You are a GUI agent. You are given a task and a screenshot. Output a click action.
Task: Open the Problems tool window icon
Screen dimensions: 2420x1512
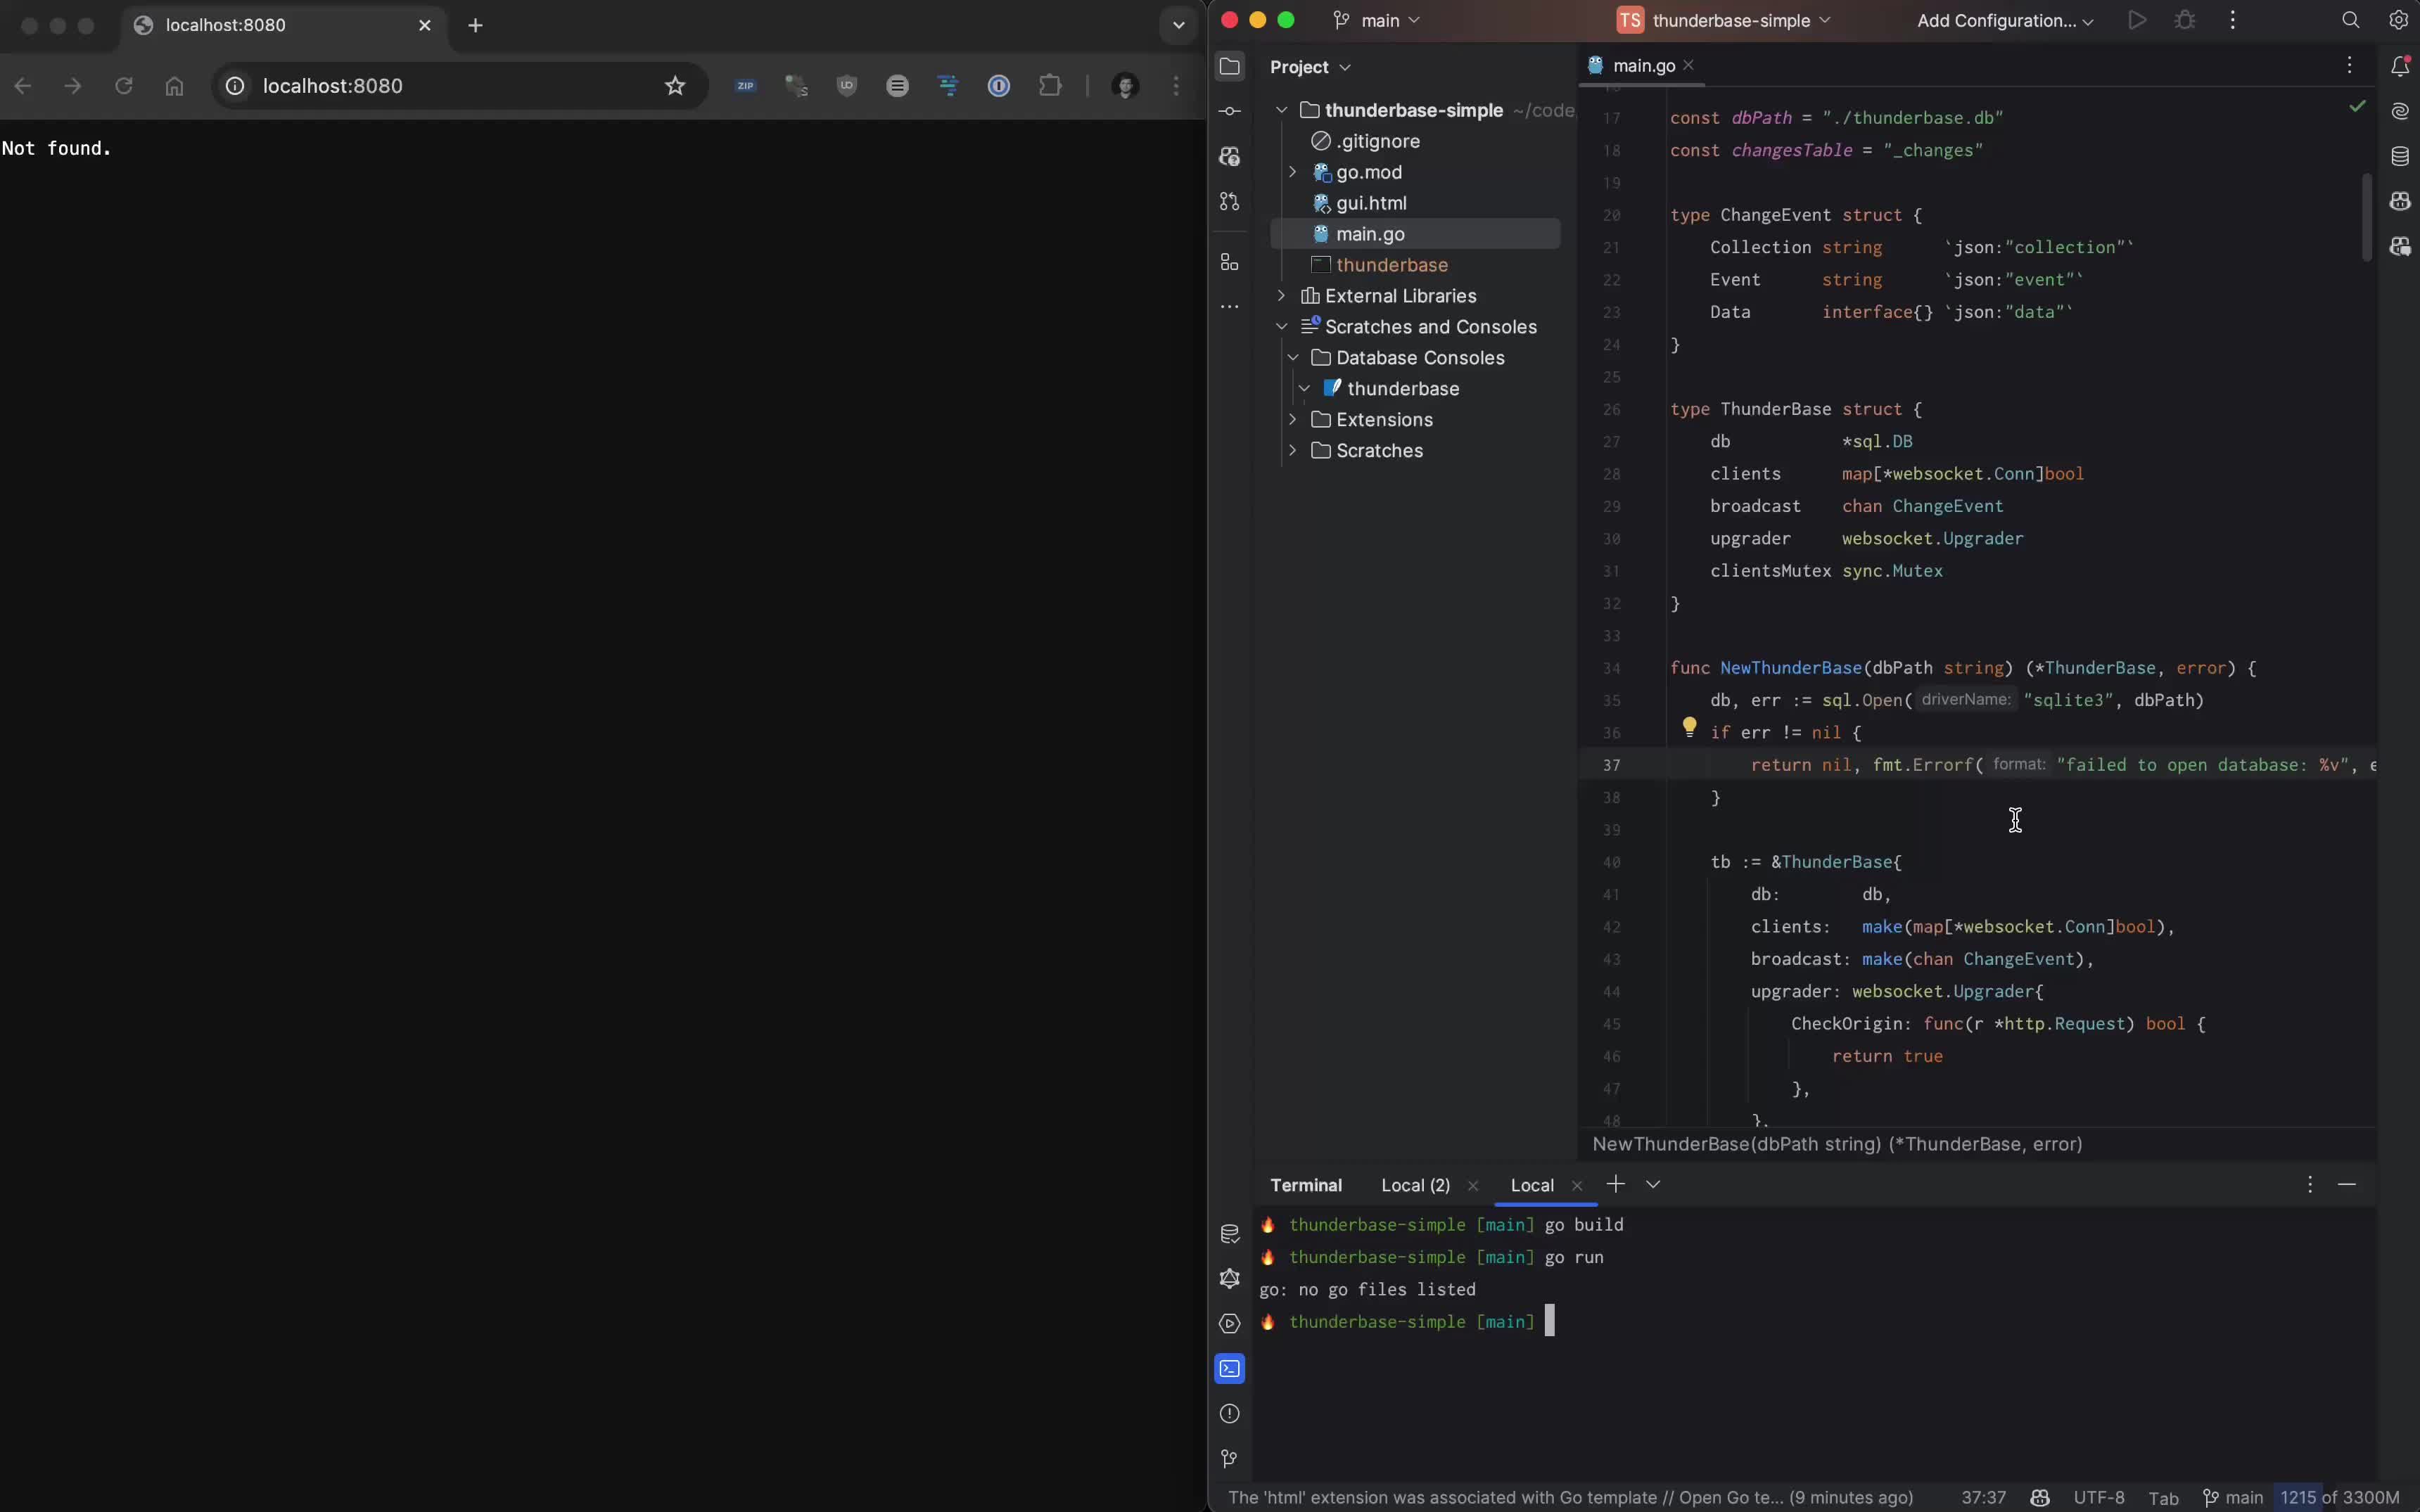(1230, 1413)
